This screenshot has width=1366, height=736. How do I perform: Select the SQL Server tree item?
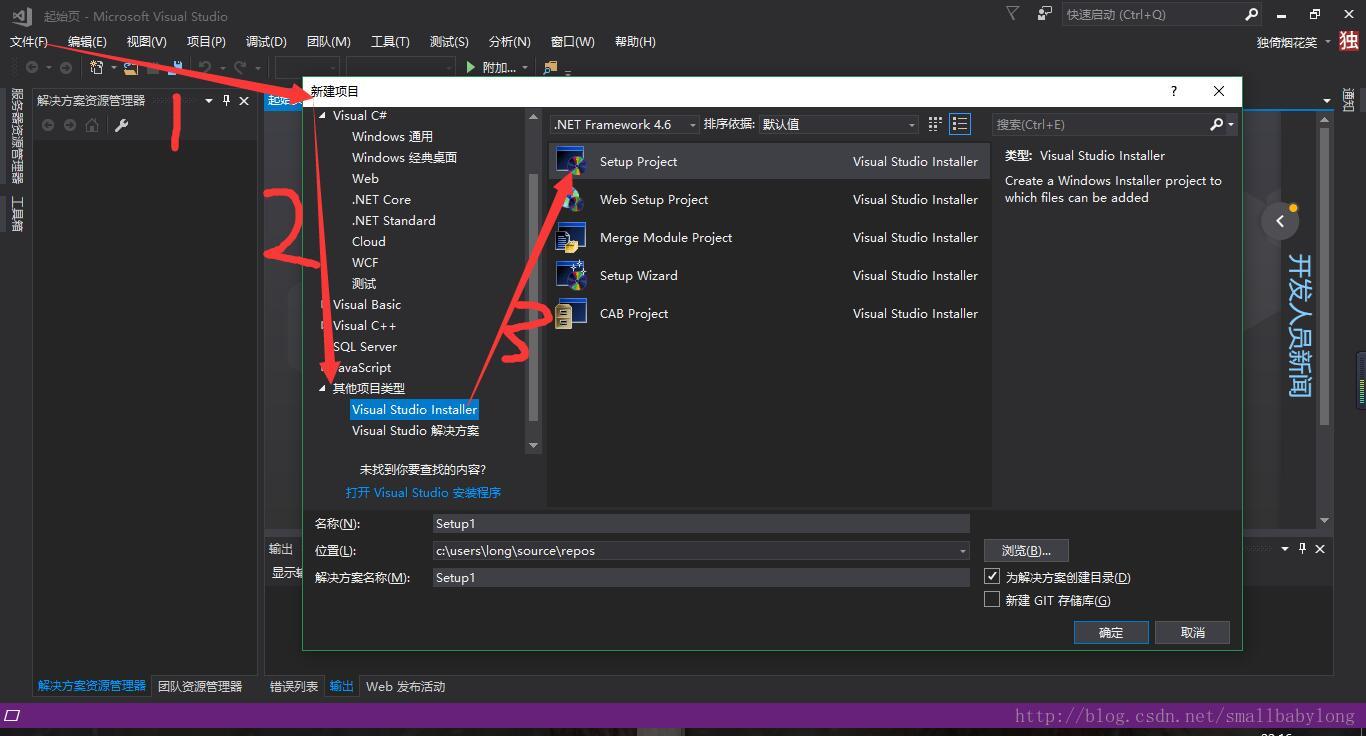364,346
